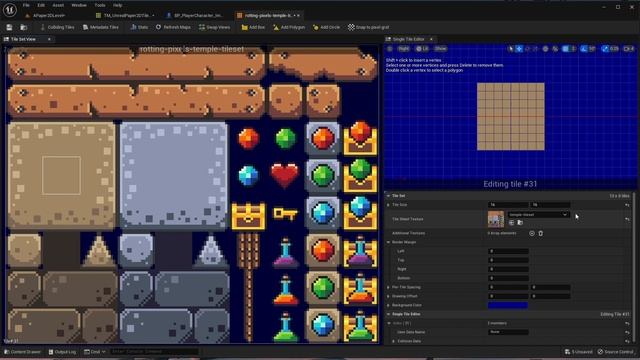Collapse the Tile Set section
Screen dimensions: 640x360
coord(388,196)
